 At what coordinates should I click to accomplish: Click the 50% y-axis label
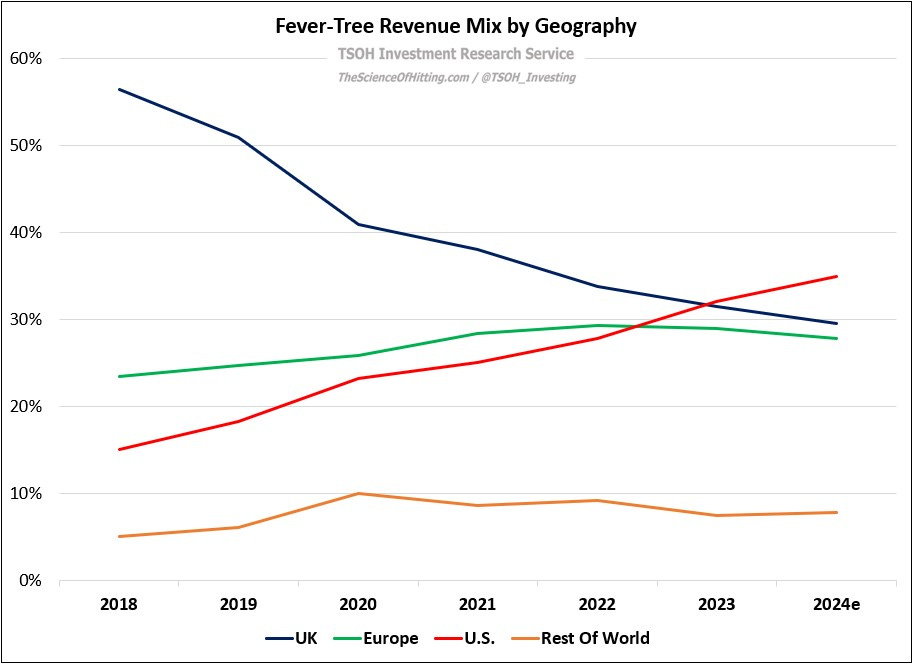pos(26,146)
